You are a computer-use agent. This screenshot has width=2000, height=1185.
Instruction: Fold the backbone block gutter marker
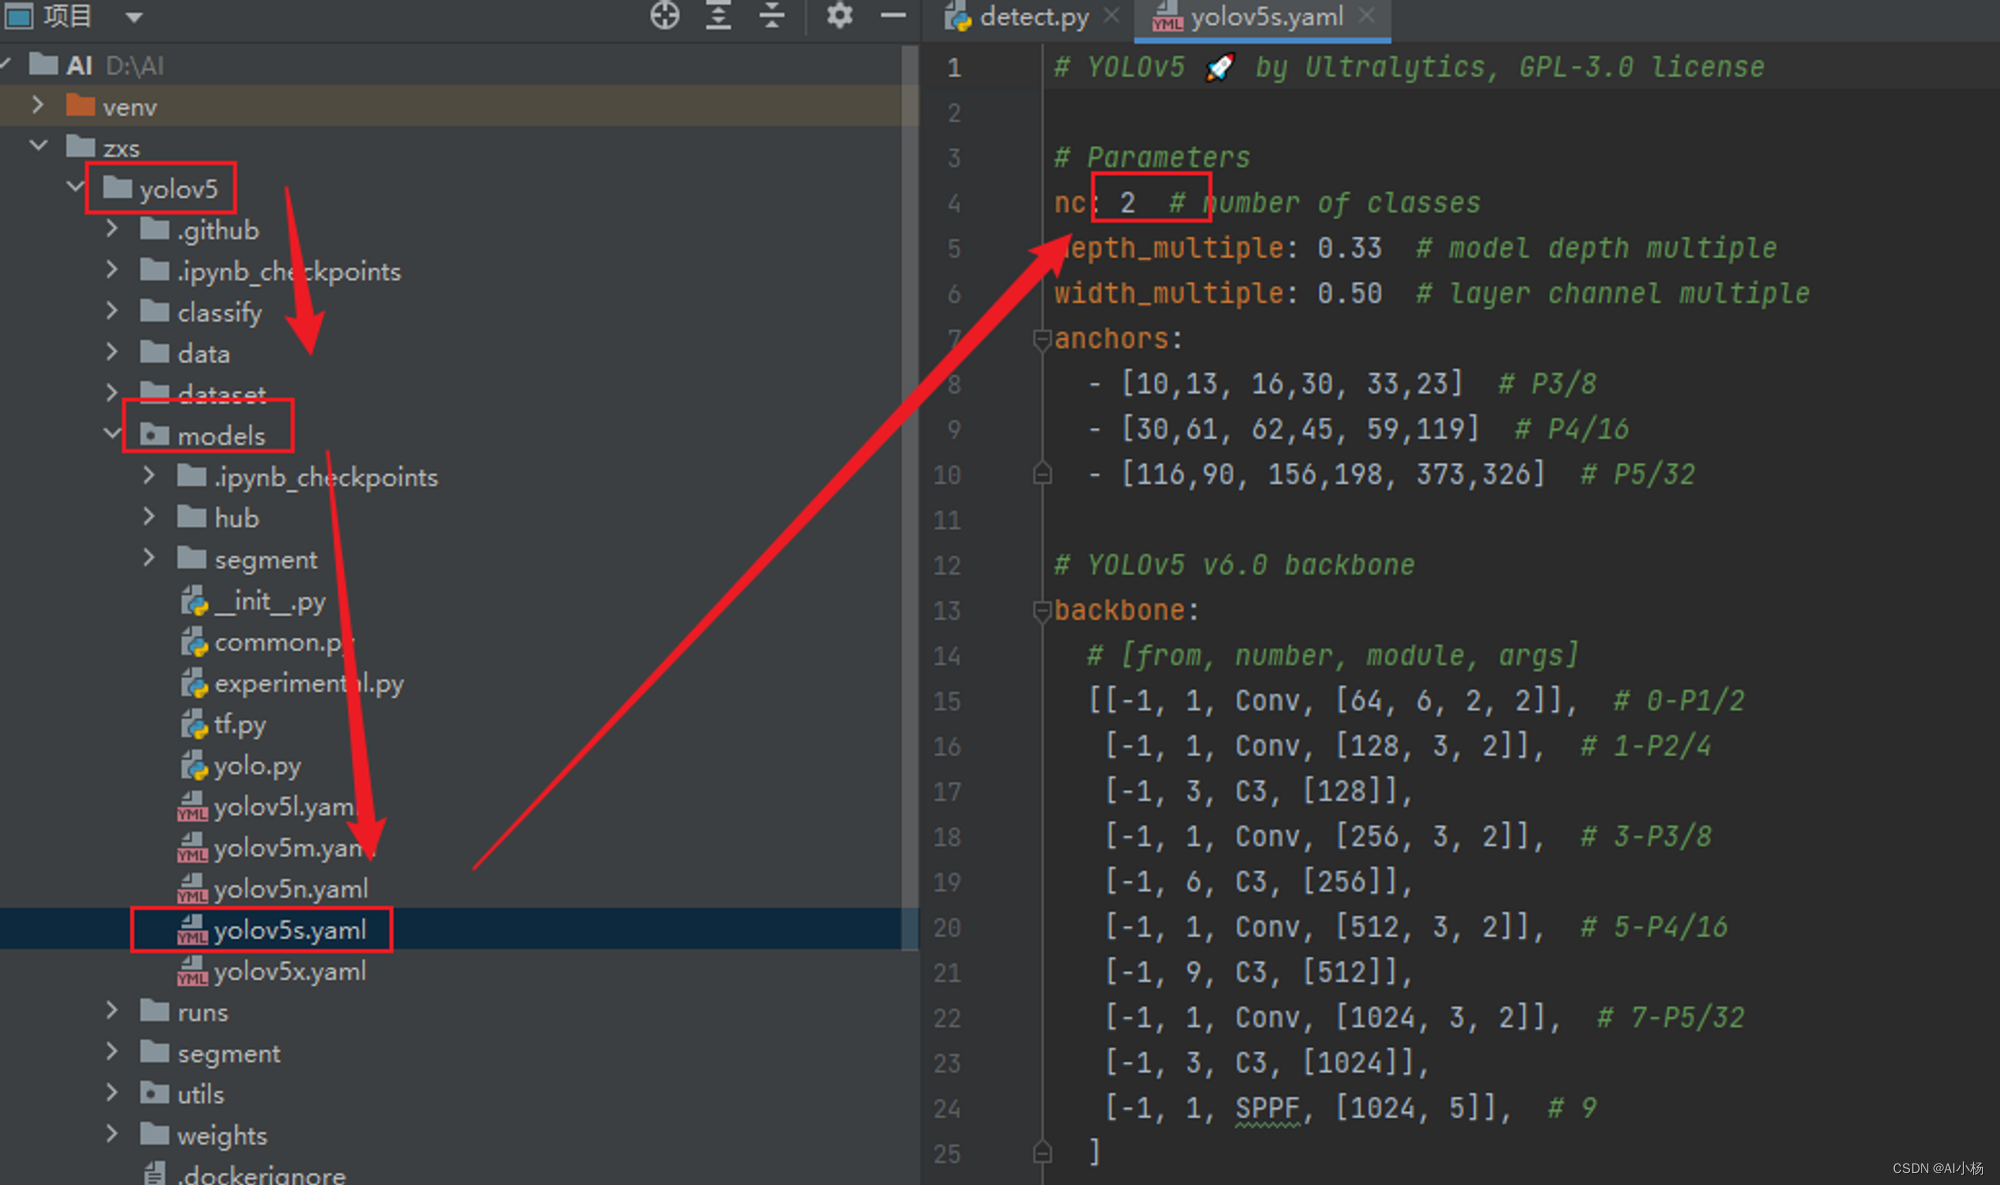tap(1042, 610)
